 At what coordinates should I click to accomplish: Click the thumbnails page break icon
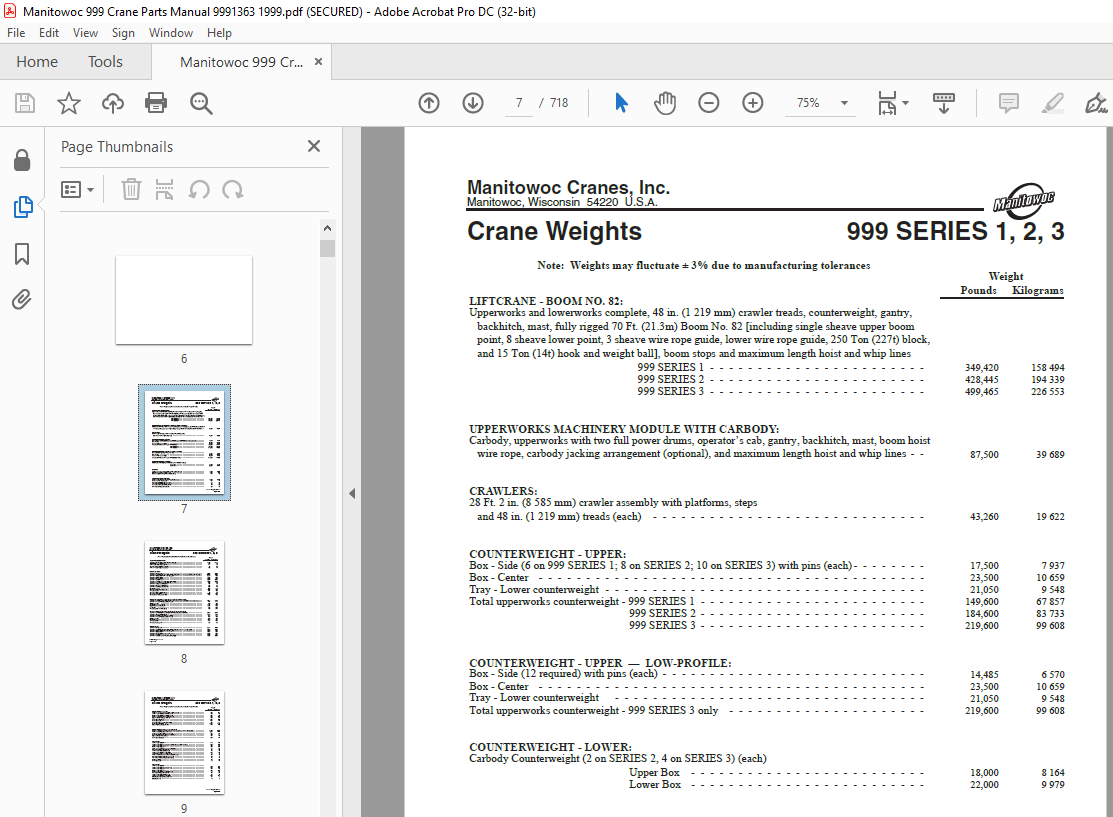click(x=164, y=190)
